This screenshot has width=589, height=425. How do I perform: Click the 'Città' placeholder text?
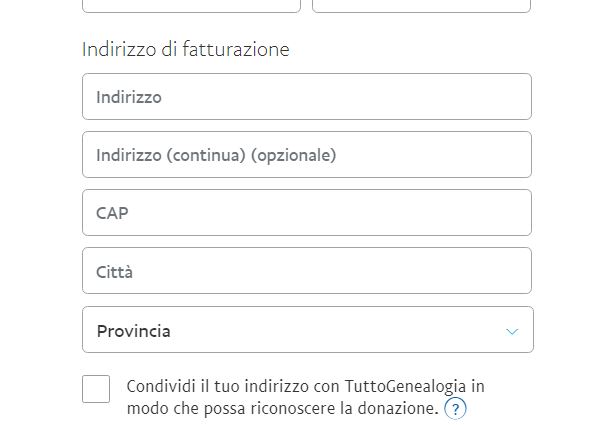(x=114, y=272)
